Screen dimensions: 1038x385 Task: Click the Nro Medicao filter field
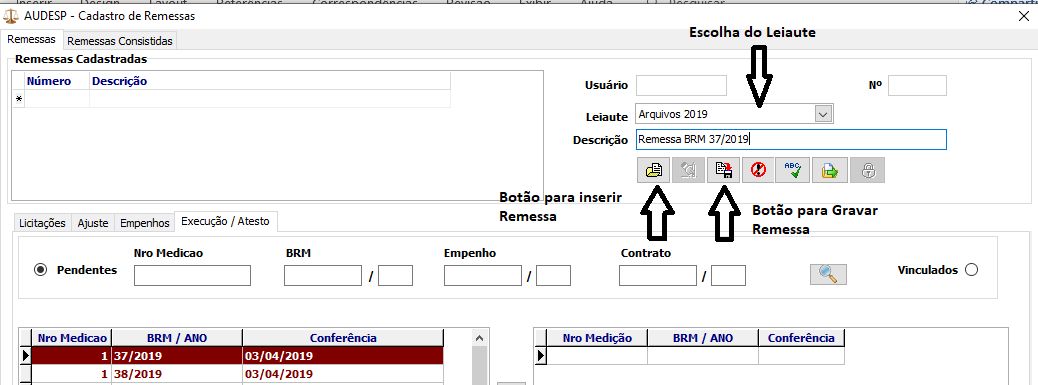pos(192,275)
